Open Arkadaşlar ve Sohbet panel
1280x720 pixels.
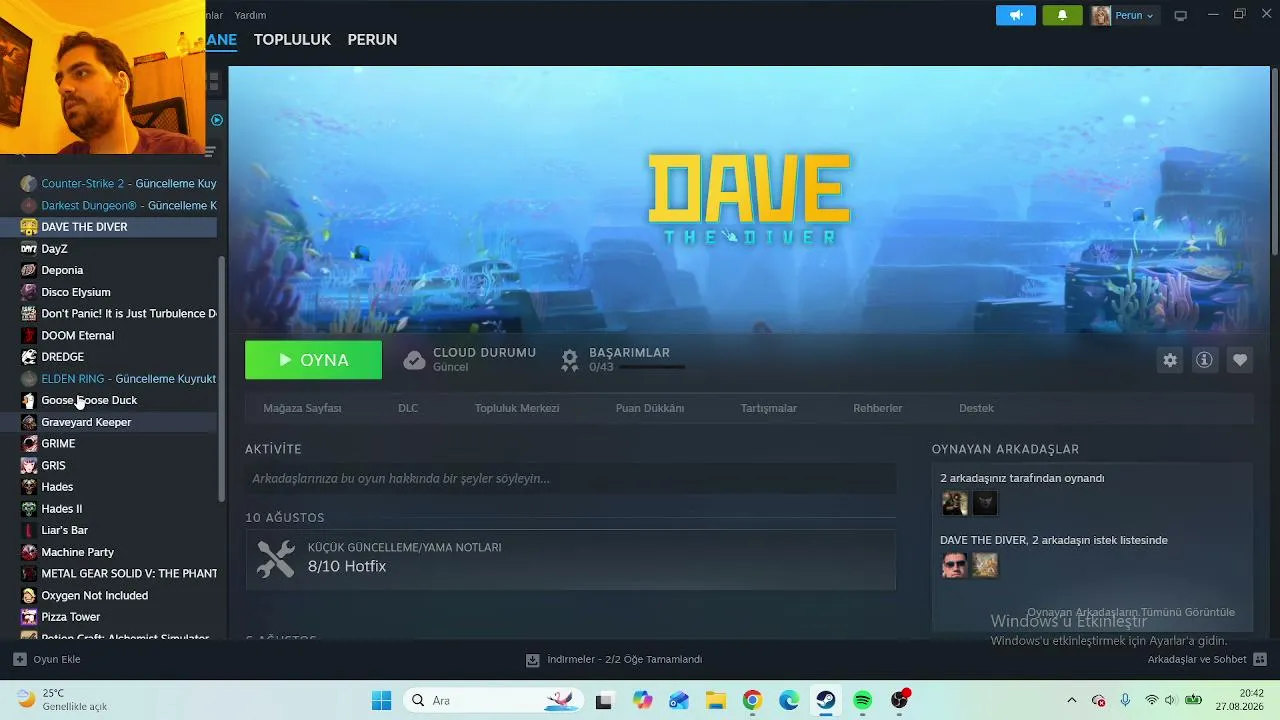(x=1207, y=660)
